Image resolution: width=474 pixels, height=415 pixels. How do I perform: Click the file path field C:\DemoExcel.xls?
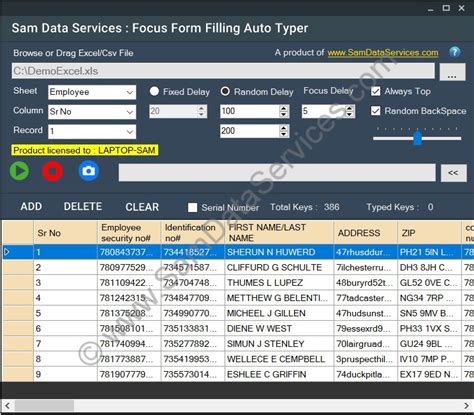pyautogui.click(x=223, y=71)
